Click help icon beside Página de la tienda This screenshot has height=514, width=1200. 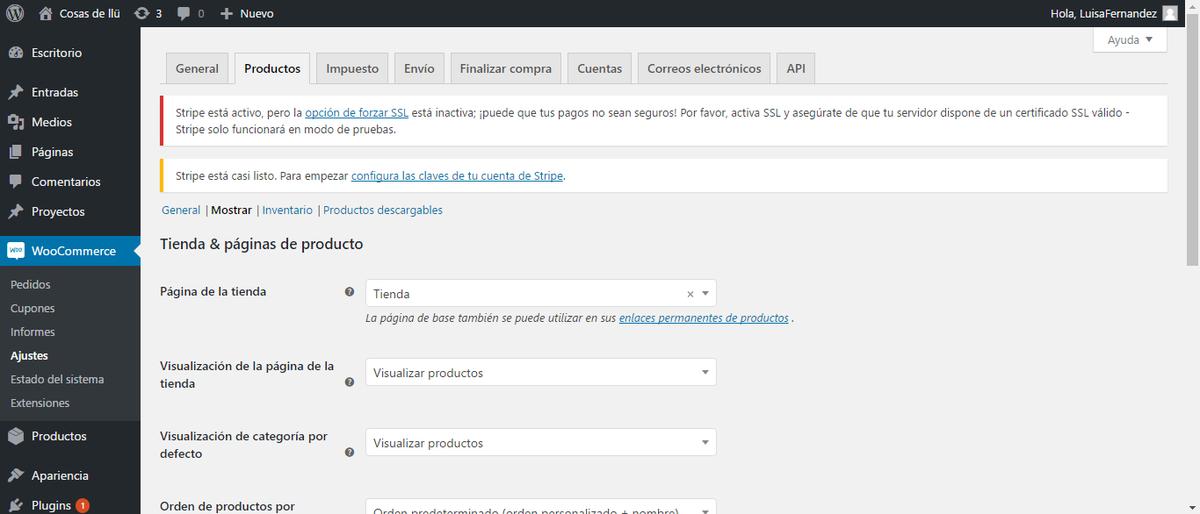[x=349, y=292]
